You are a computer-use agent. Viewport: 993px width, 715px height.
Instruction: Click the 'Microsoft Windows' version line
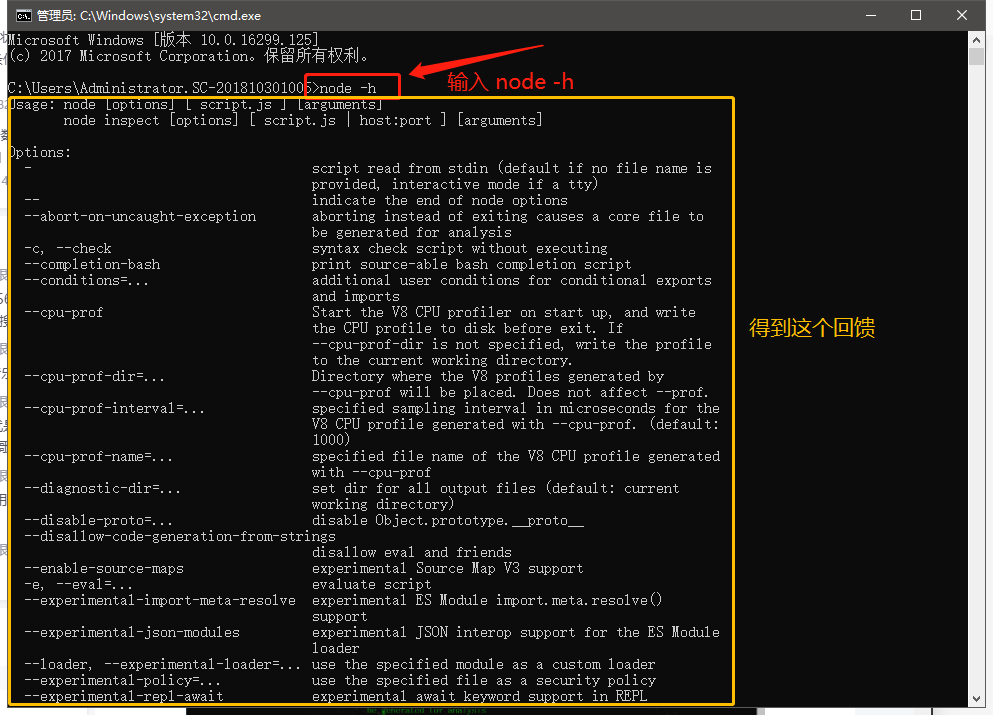tap(163, 40)
